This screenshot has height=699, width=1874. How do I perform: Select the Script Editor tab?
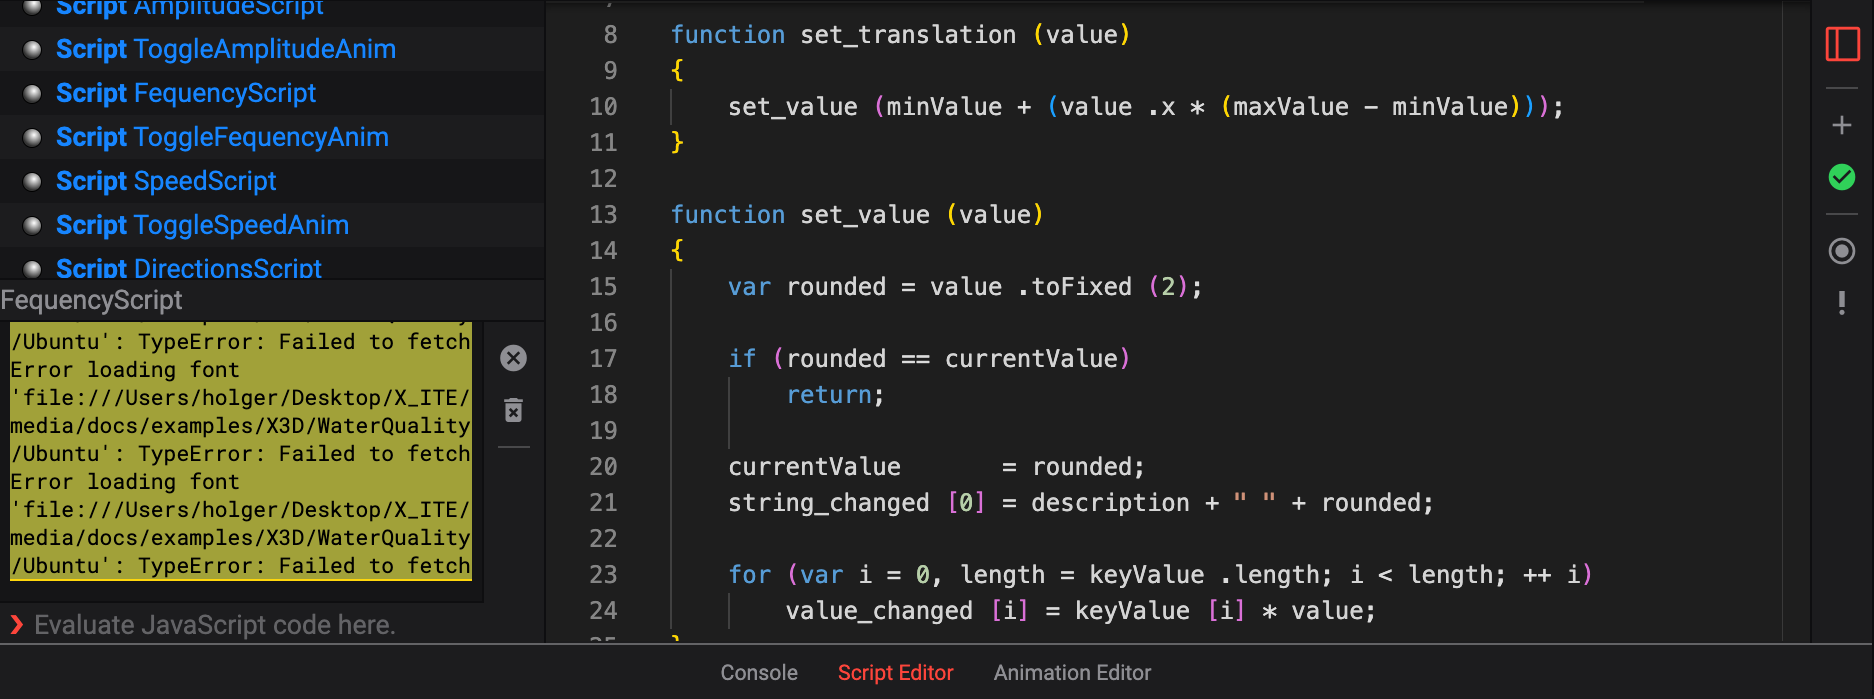point(895,673)
